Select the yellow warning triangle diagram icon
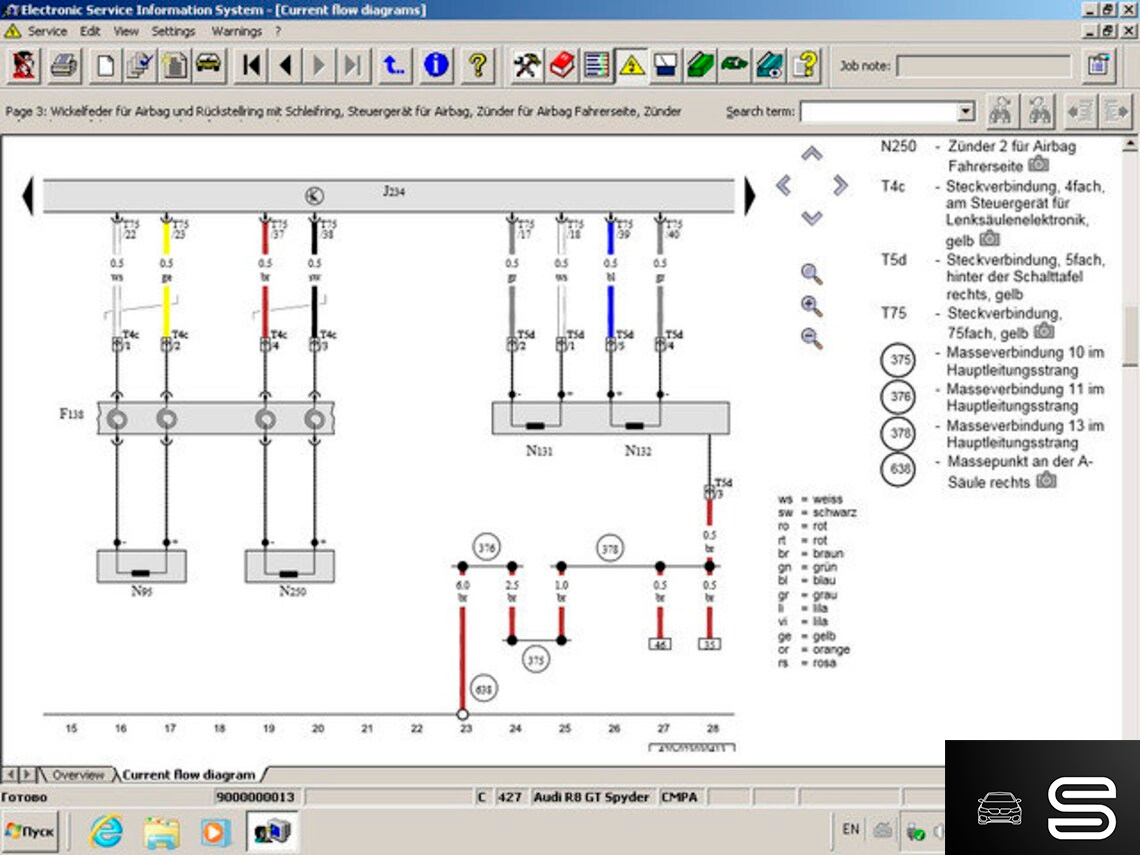This screenshot has width=1140, height=855. [631, 66]
